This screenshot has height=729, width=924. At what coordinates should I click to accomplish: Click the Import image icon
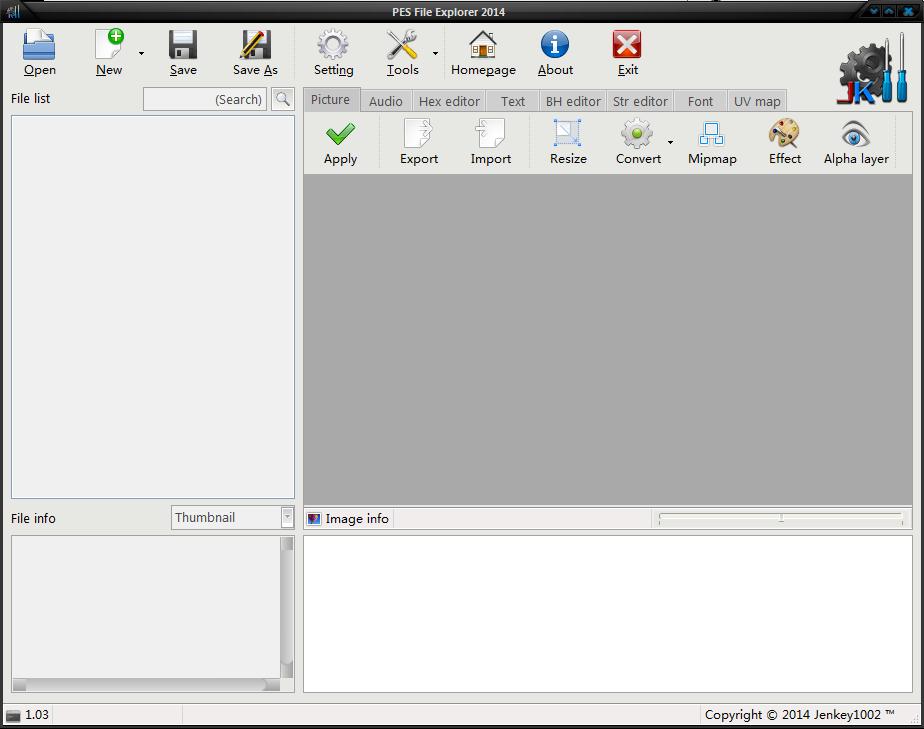(490, 133)
